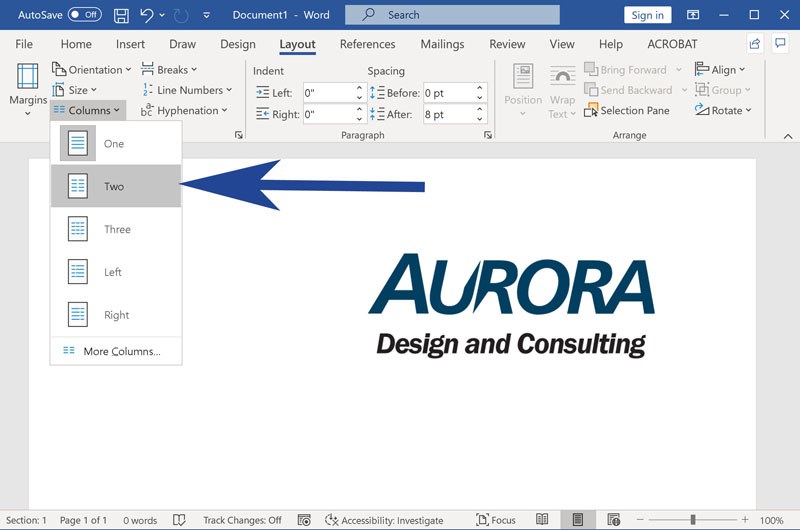
Task: Enable Focus mode
Action: (495, 520)
